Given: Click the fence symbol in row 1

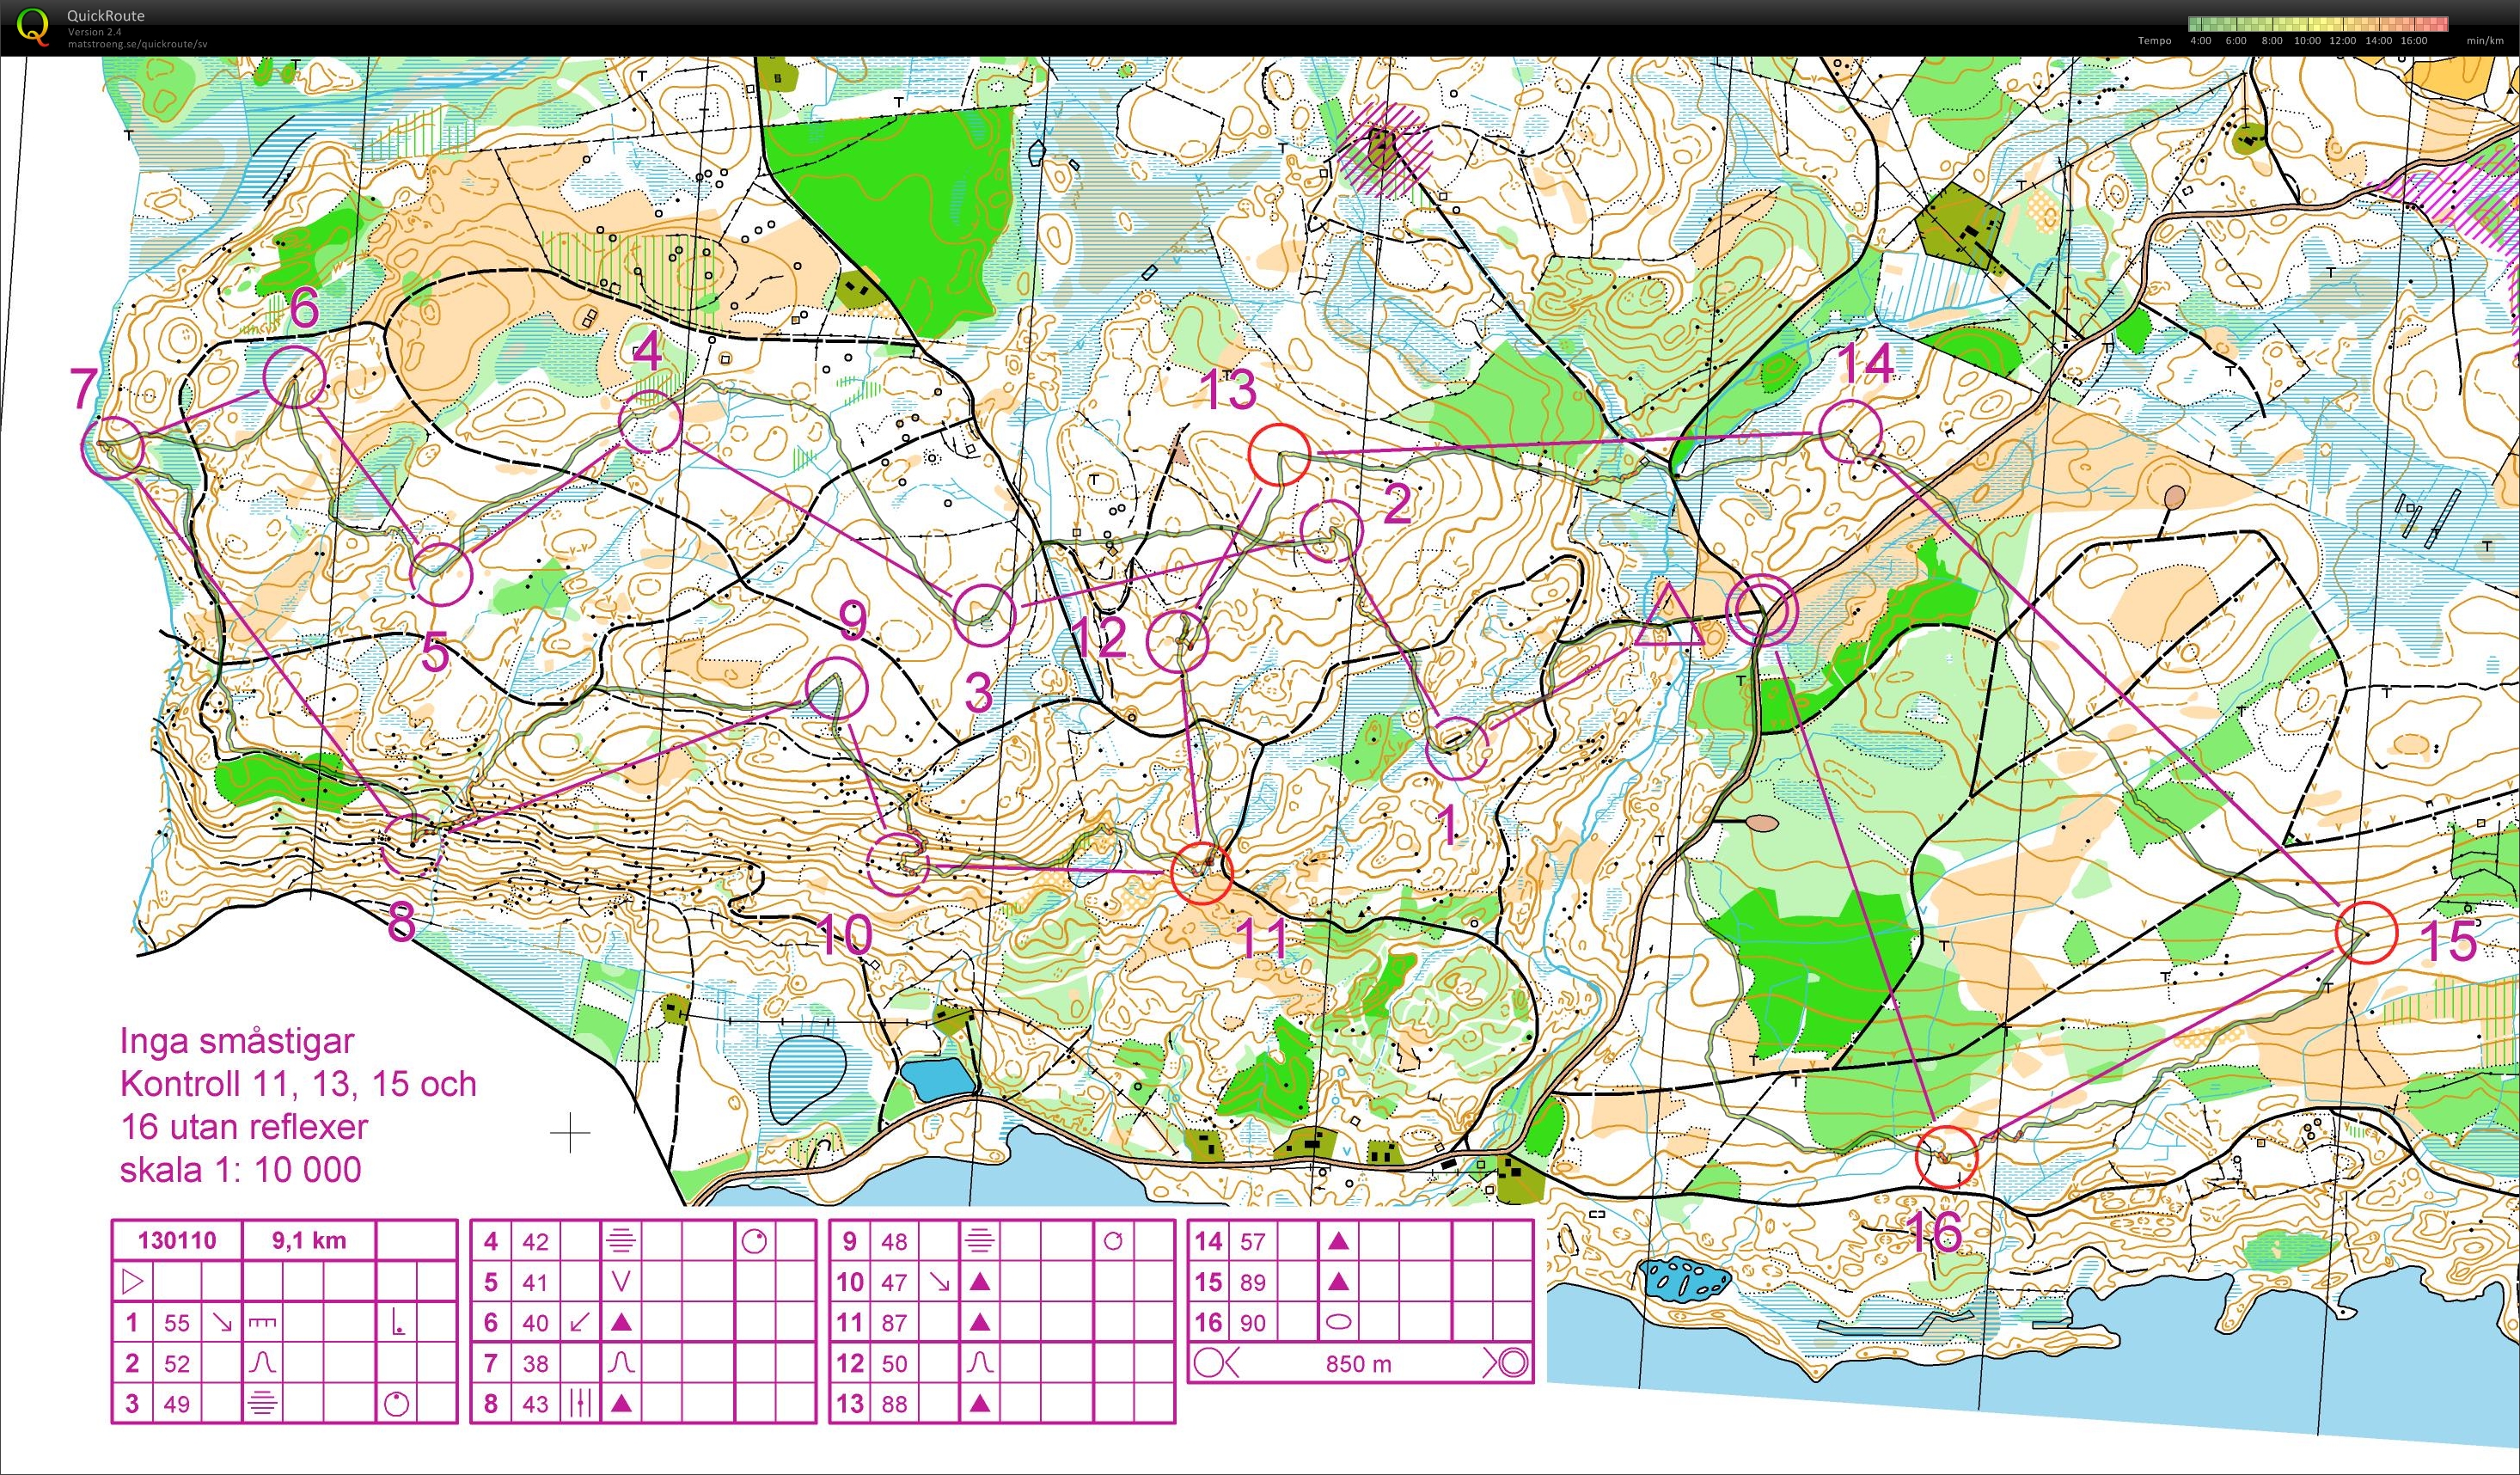Looking at the screenshot, I should click(262, 1322).
